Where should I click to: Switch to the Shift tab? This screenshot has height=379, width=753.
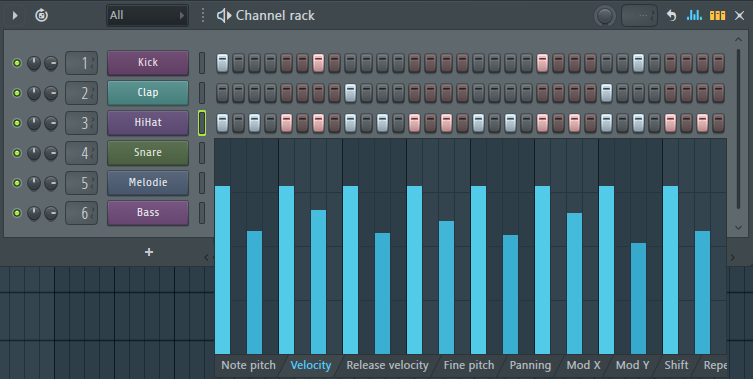(x=676, y=365)
